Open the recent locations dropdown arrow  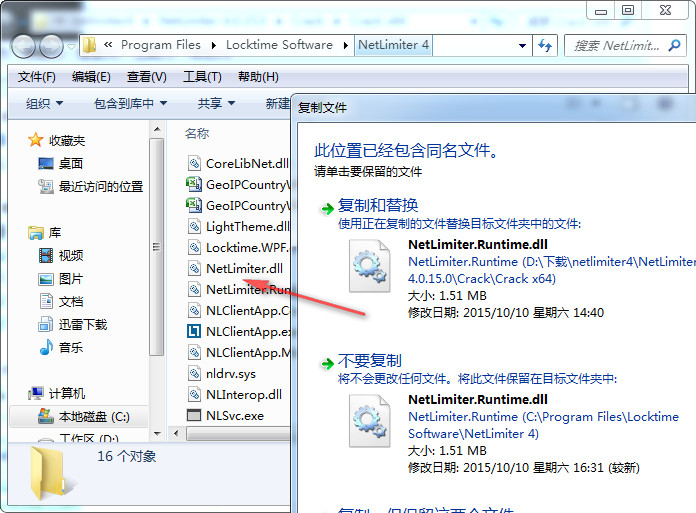[x=71, y=46]
